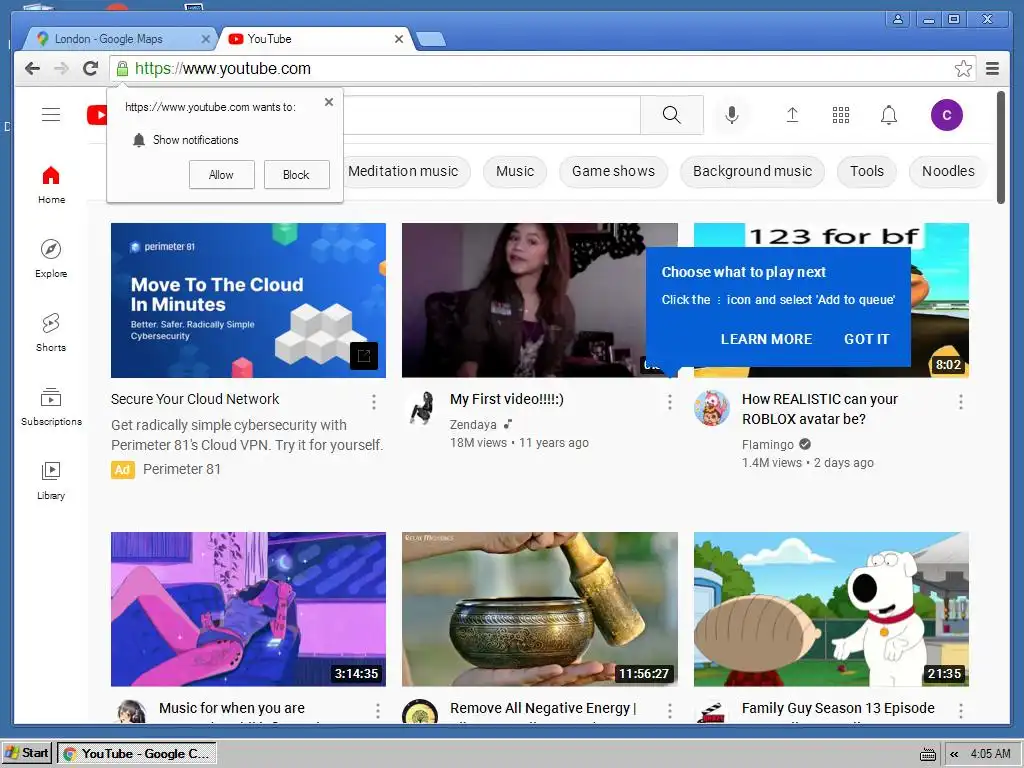Open the purple account avatar menu

(946, 115)
